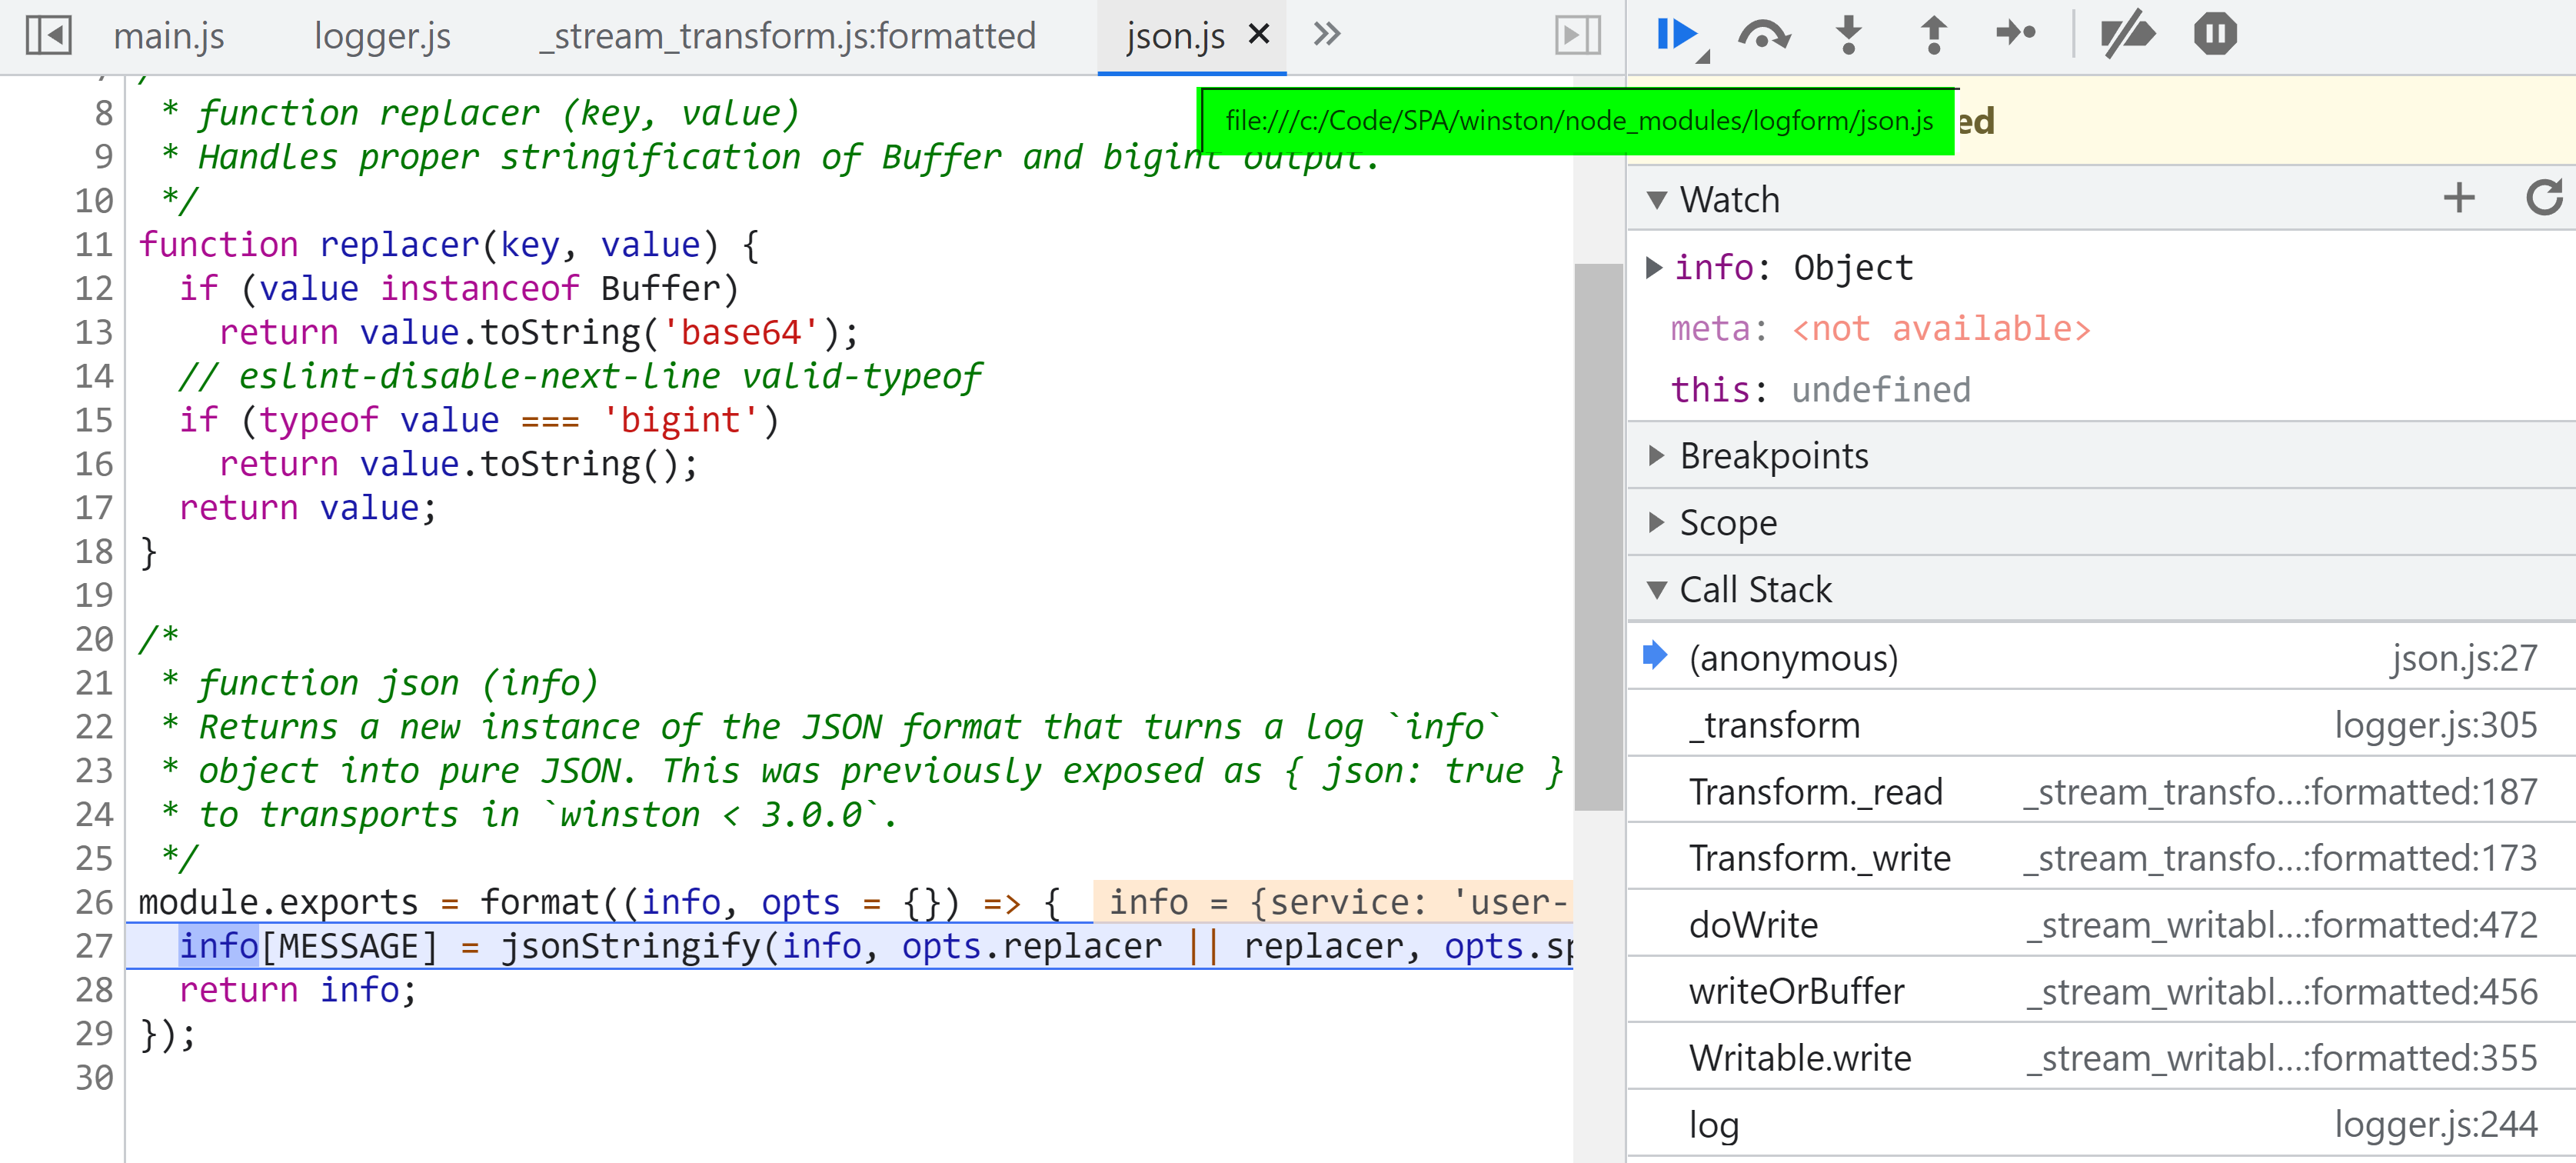This screenshot has width=2576, height=1163.
Task: Step over next function call
Action: click(x=1763, y=35)
